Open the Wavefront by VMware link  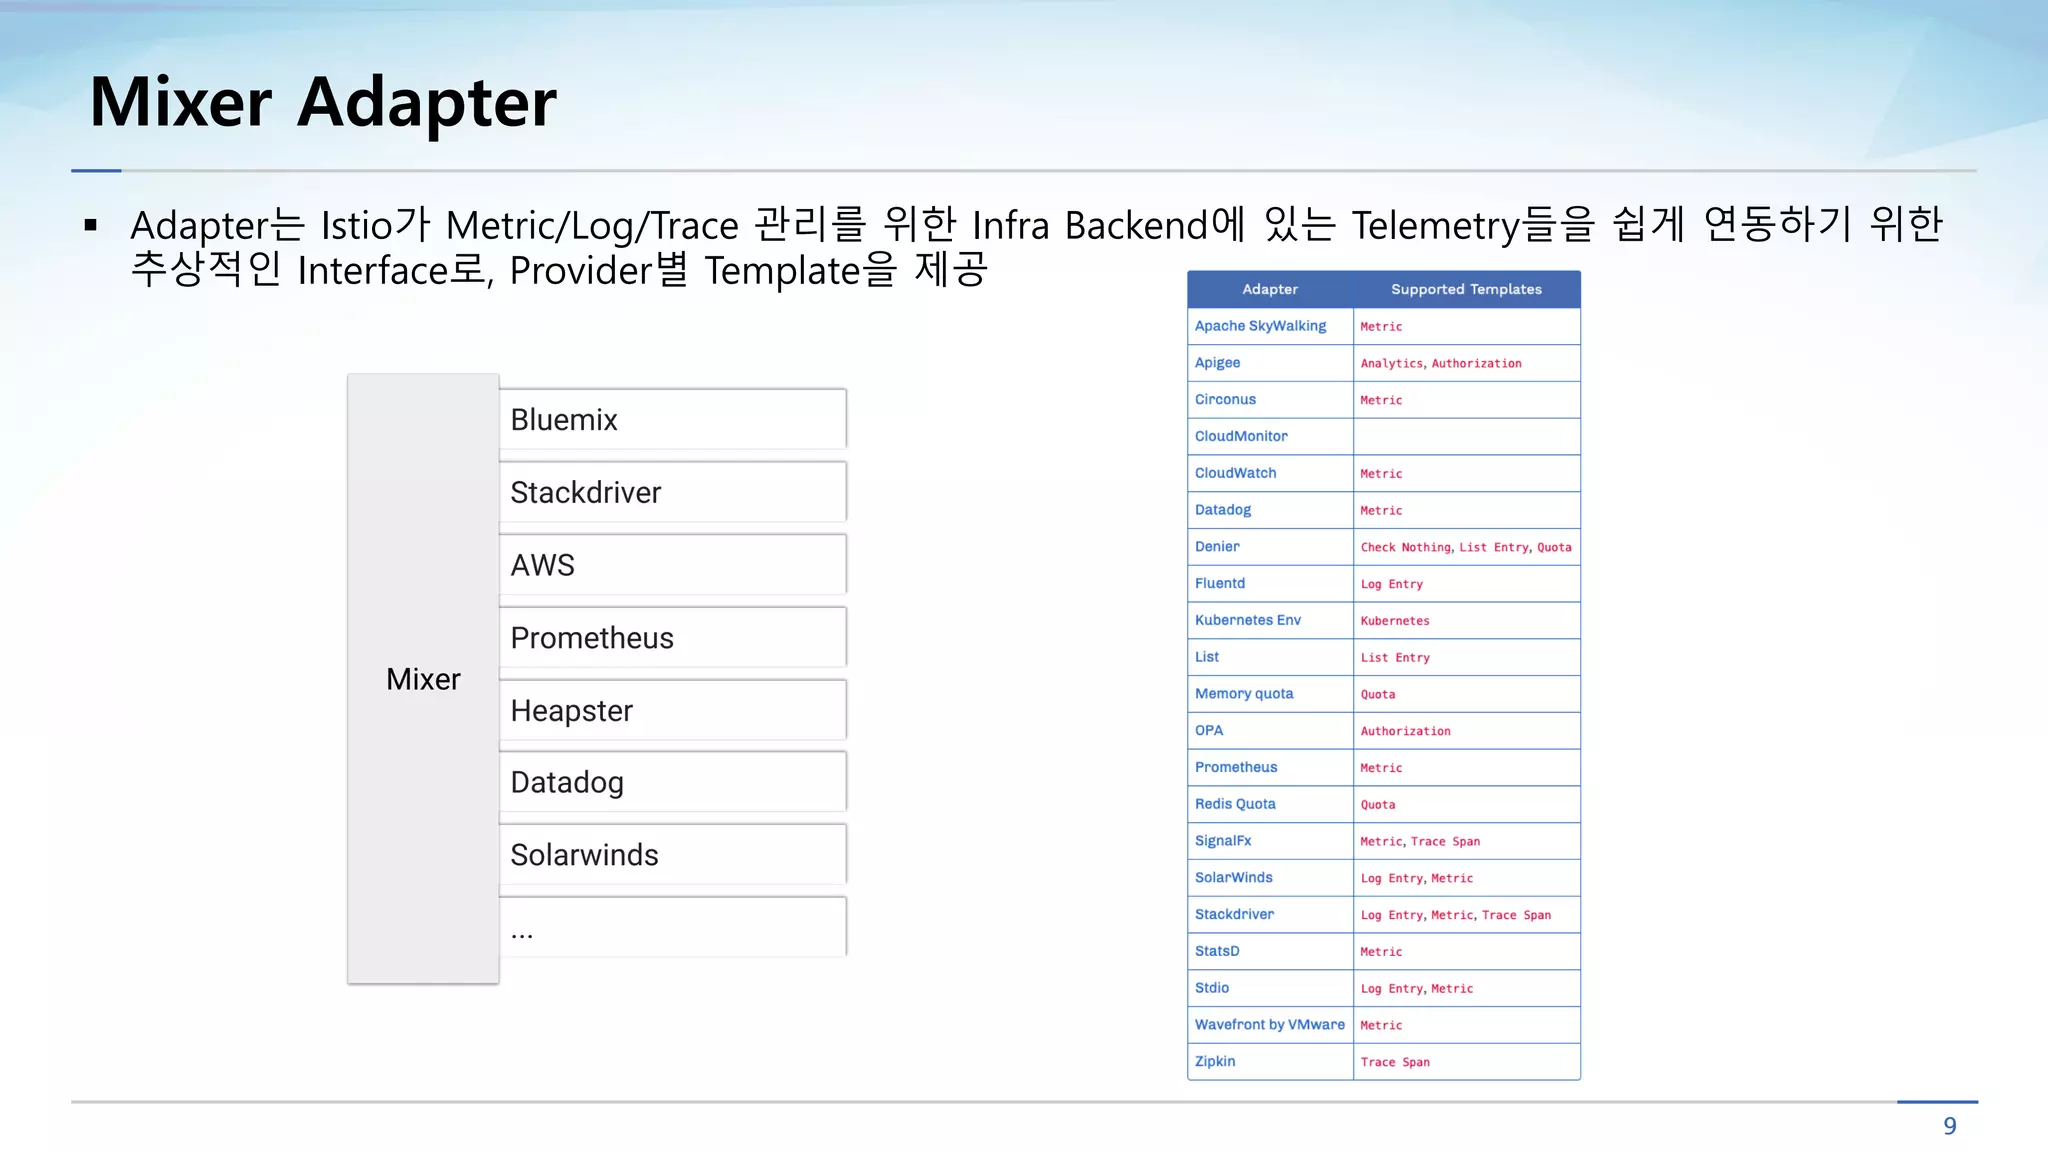(x=1270, y=1025)
